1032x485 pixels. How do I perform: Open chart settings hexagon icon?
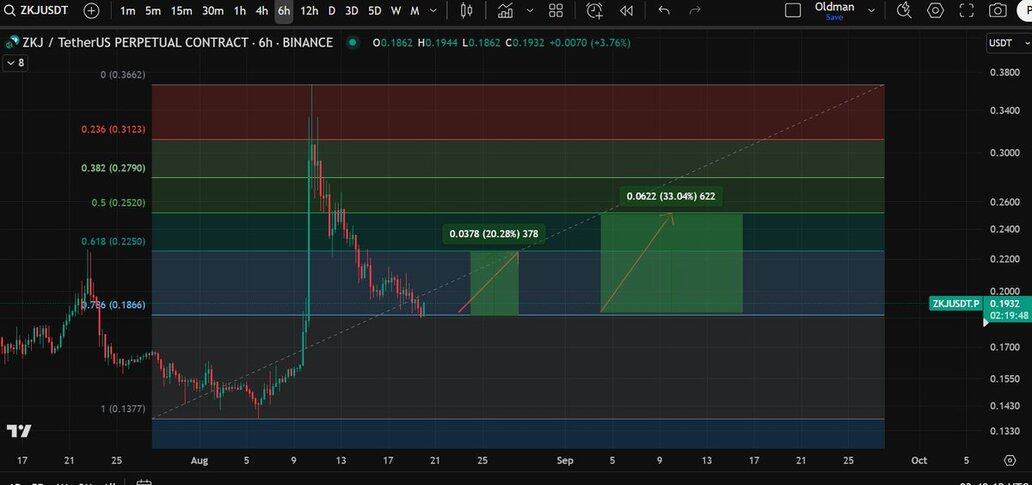click(x=935, y=11)
